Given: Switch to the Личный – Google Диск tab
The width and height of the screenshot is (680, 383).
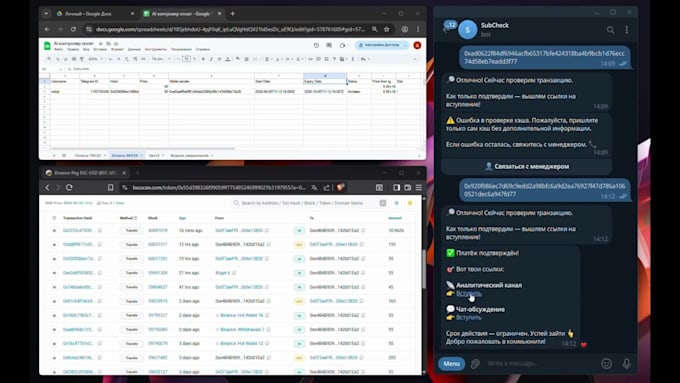Looking at the screenshot, I should click(95, 13).
